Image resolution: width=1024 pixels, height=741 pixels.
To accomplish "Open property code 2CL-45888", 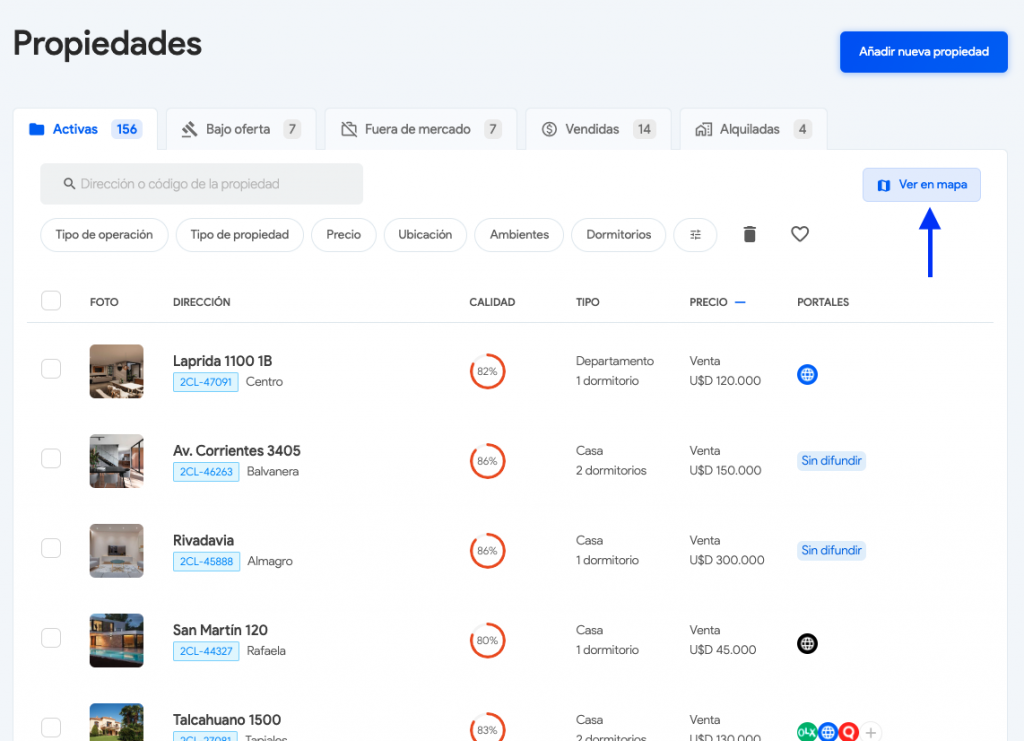I will [x=206, y=561].
